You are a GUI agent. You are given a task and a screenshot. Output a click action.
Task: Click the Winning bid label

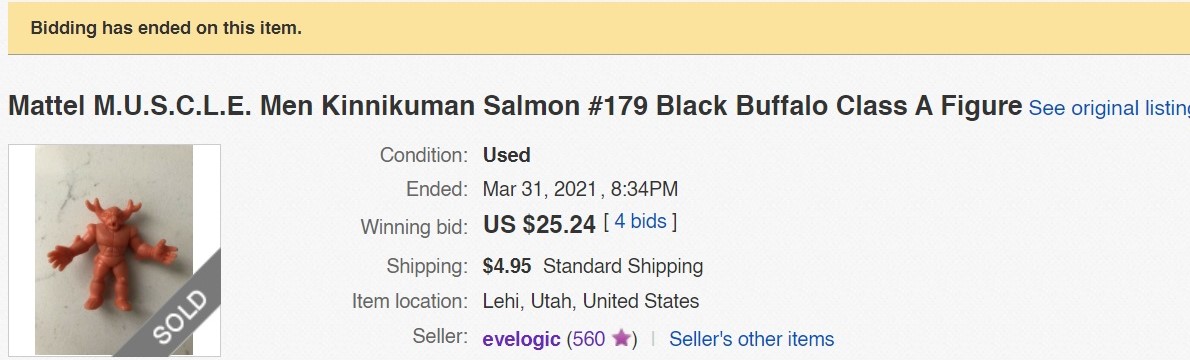click(414, 226)
